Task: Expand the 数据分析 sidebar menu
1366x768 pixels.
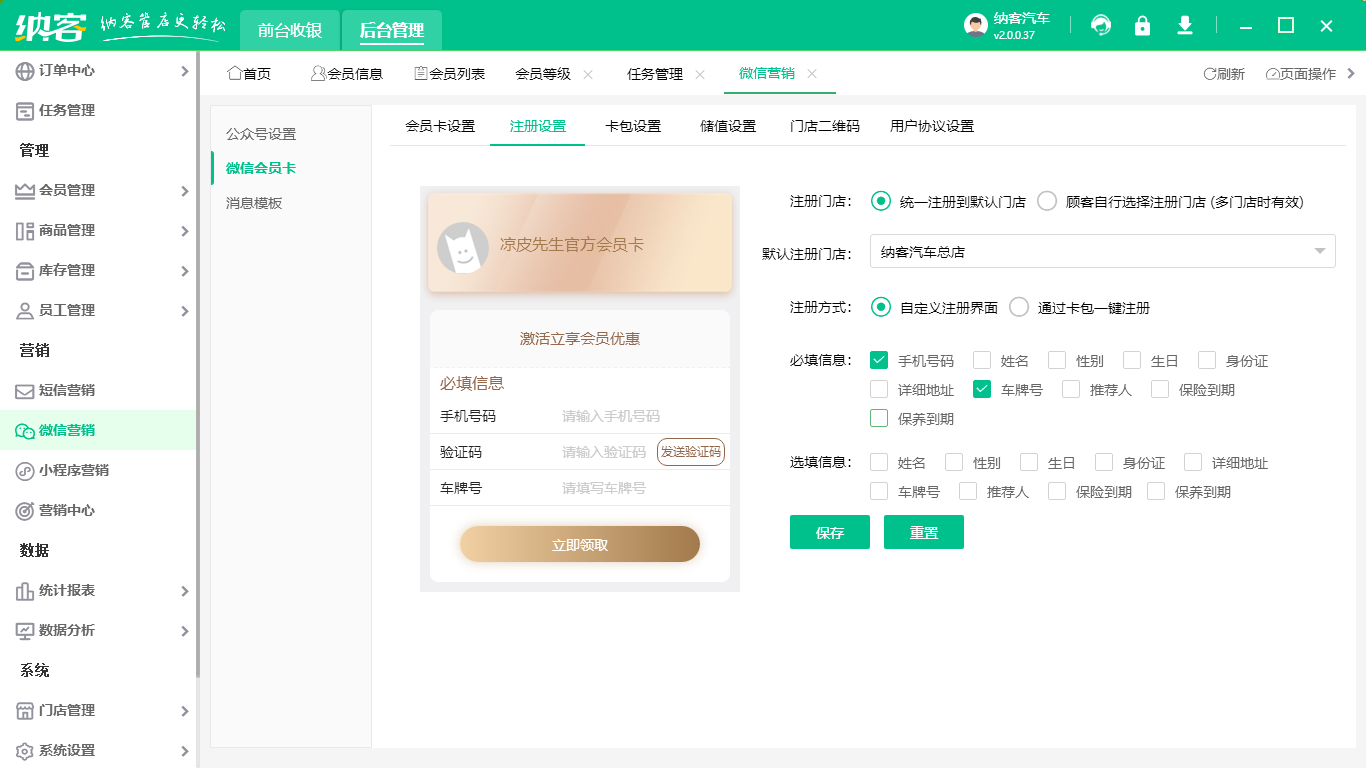Action: click(x=60, y=630)
